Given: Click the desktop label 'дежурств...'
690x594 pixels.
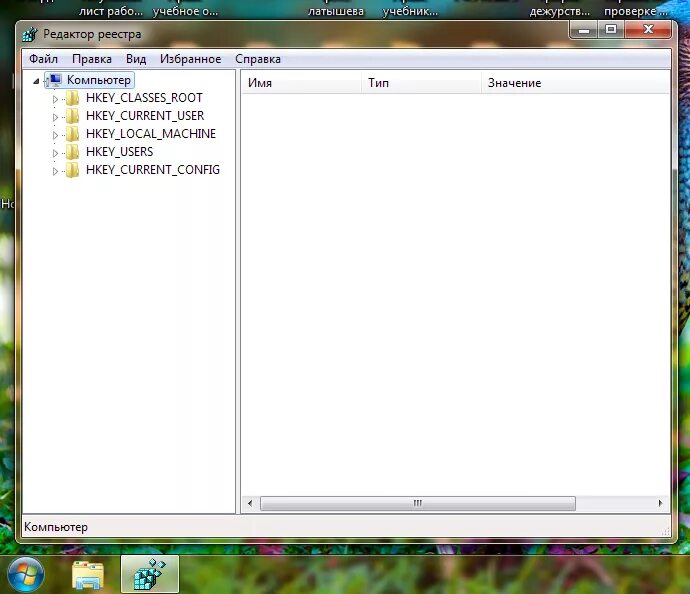Looking at the screenshot, I should point(559,11).
